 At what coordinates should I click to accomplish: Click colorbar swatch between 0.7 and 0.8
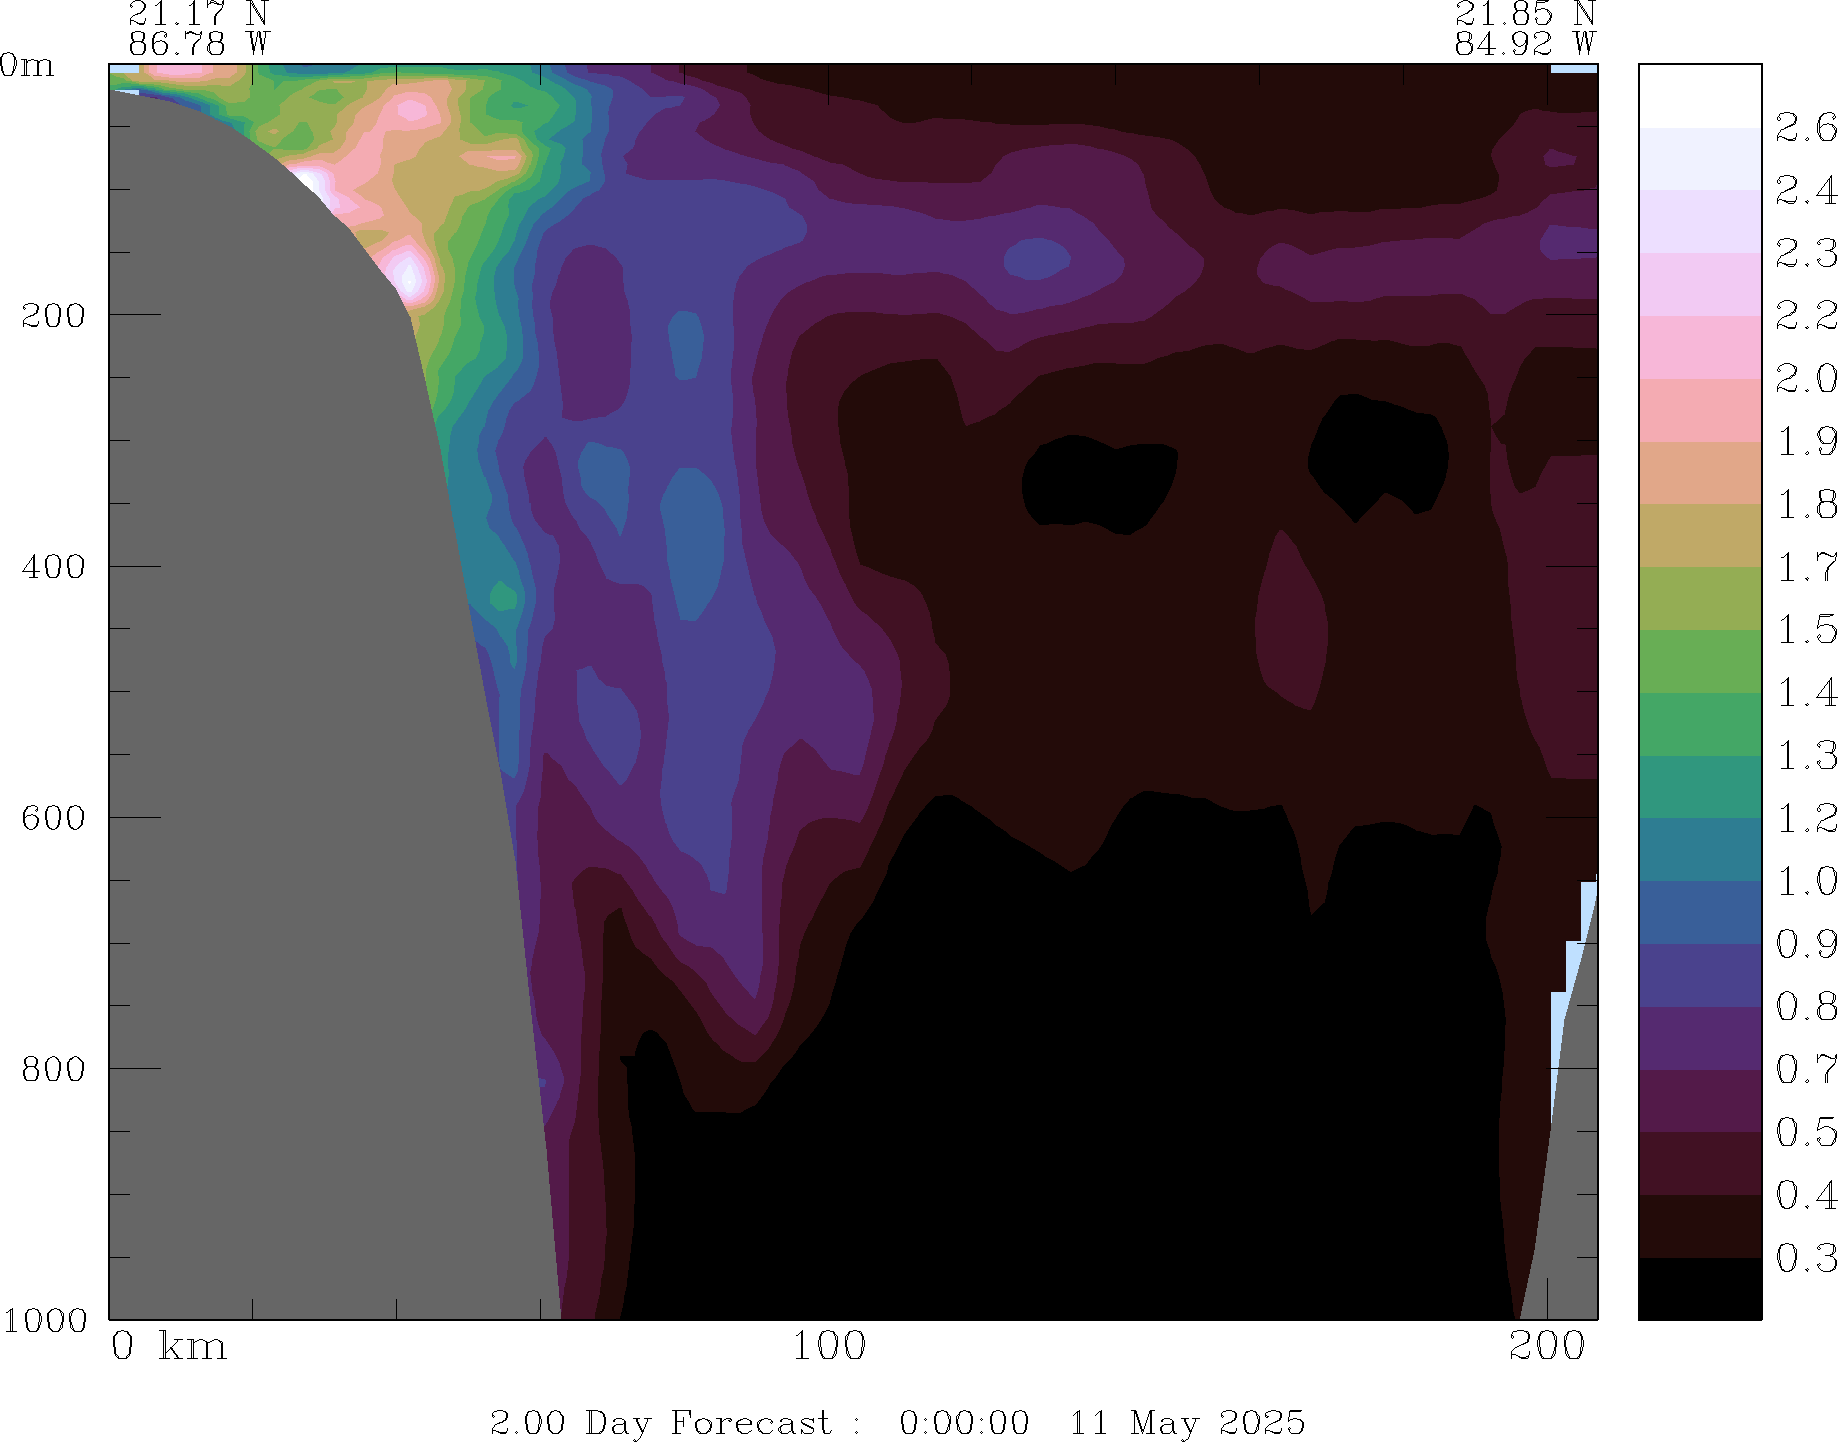[x=1699, y=1038]
